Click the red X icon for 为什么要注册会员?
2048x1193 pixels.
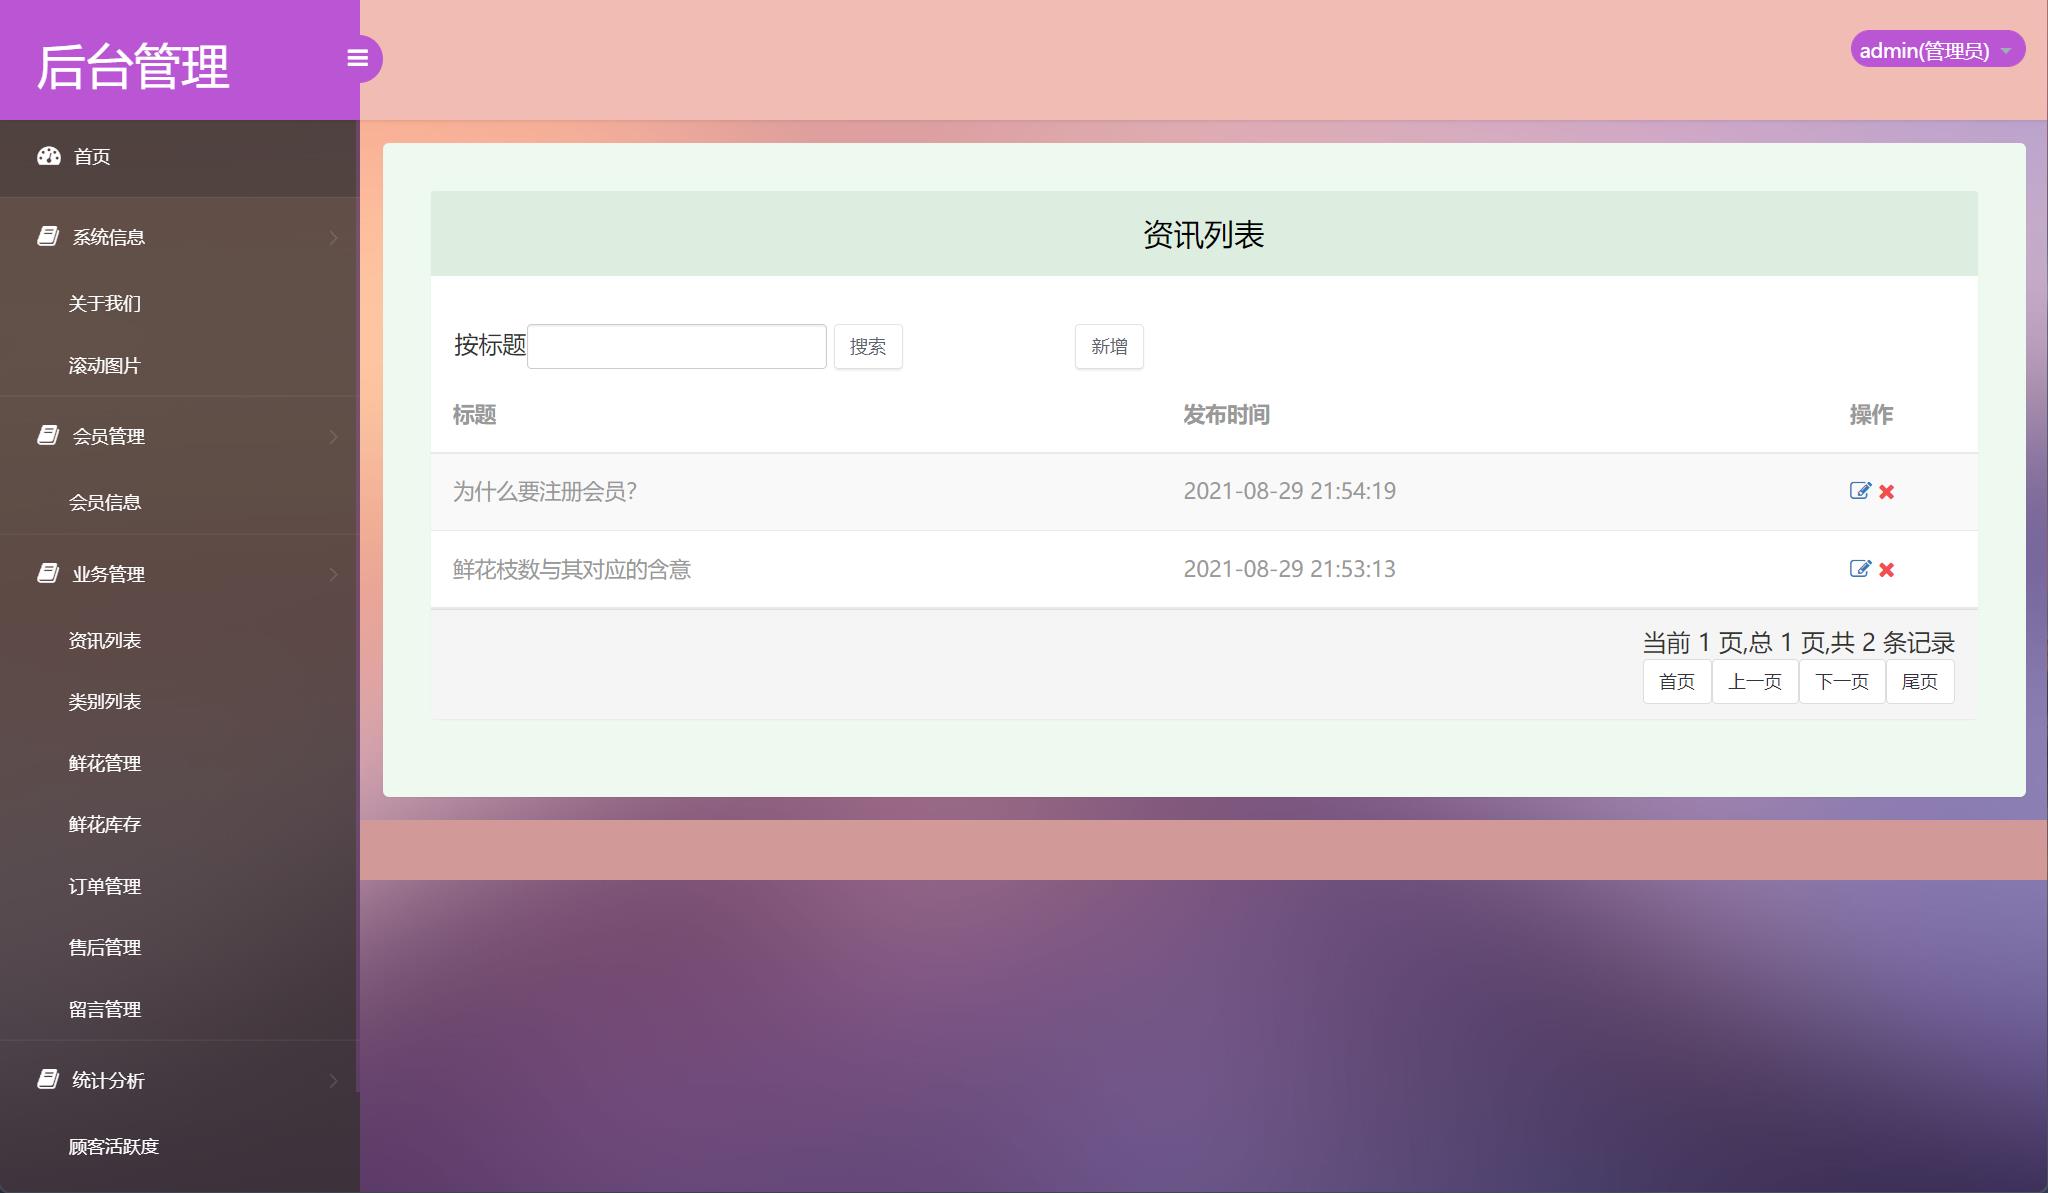[x=1885, y=491]
